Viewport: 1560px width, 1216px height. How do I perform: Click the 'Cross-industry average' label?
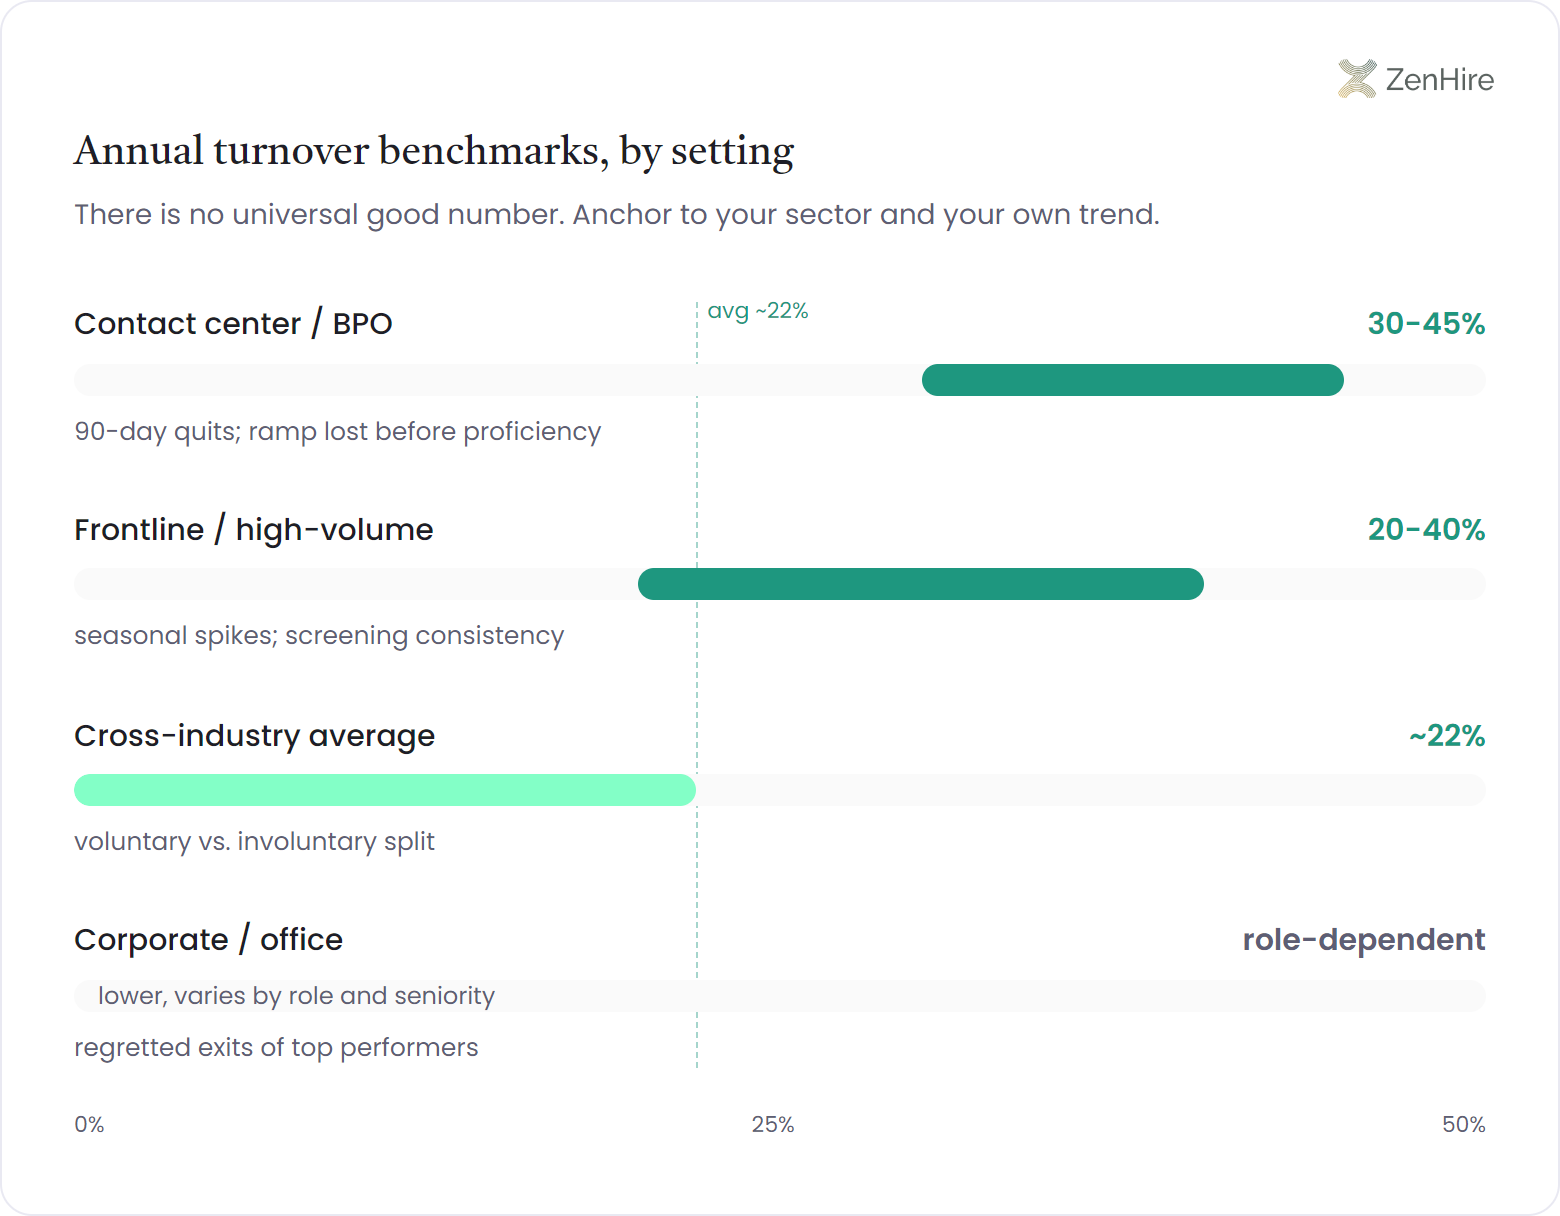[255, 736]
